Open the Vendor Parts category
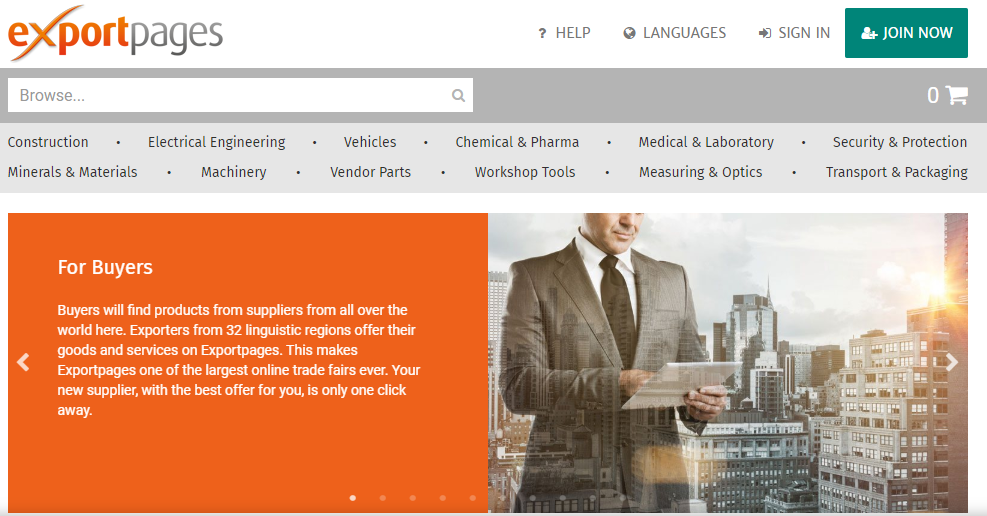This screenshot has width=987, height=516. click(x=370, y=172)
